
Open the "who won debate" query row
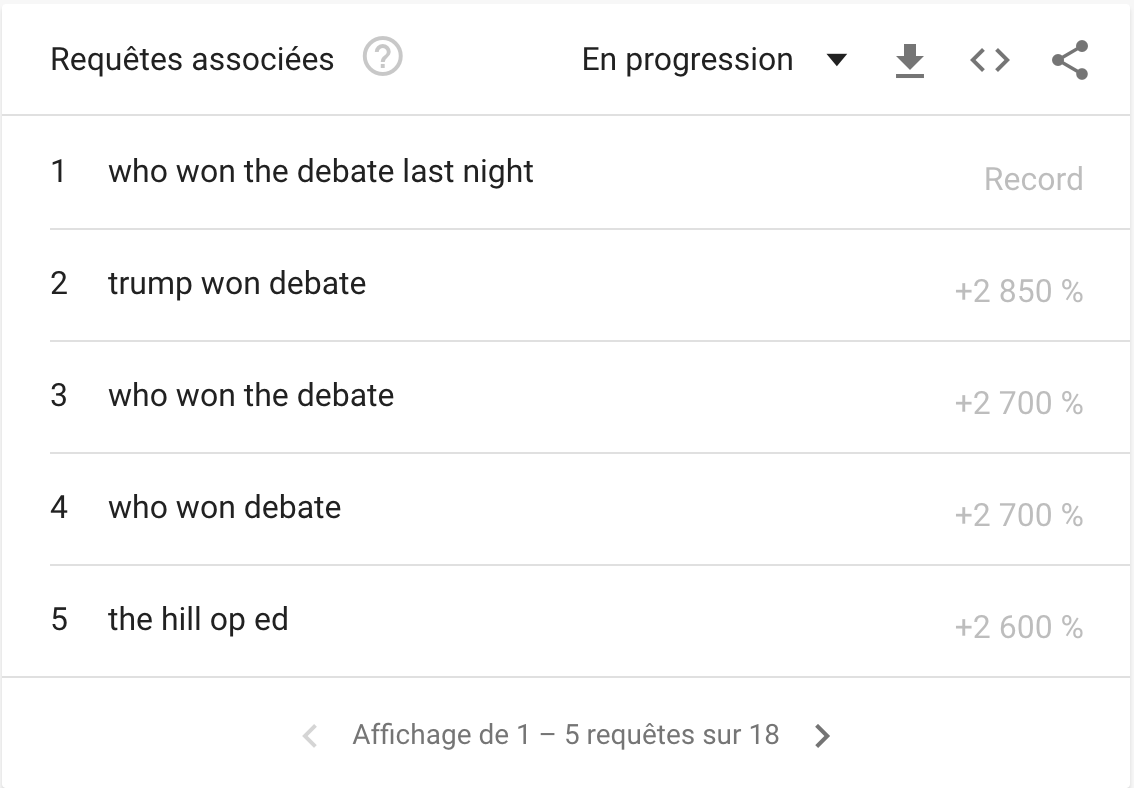(225, 507)
